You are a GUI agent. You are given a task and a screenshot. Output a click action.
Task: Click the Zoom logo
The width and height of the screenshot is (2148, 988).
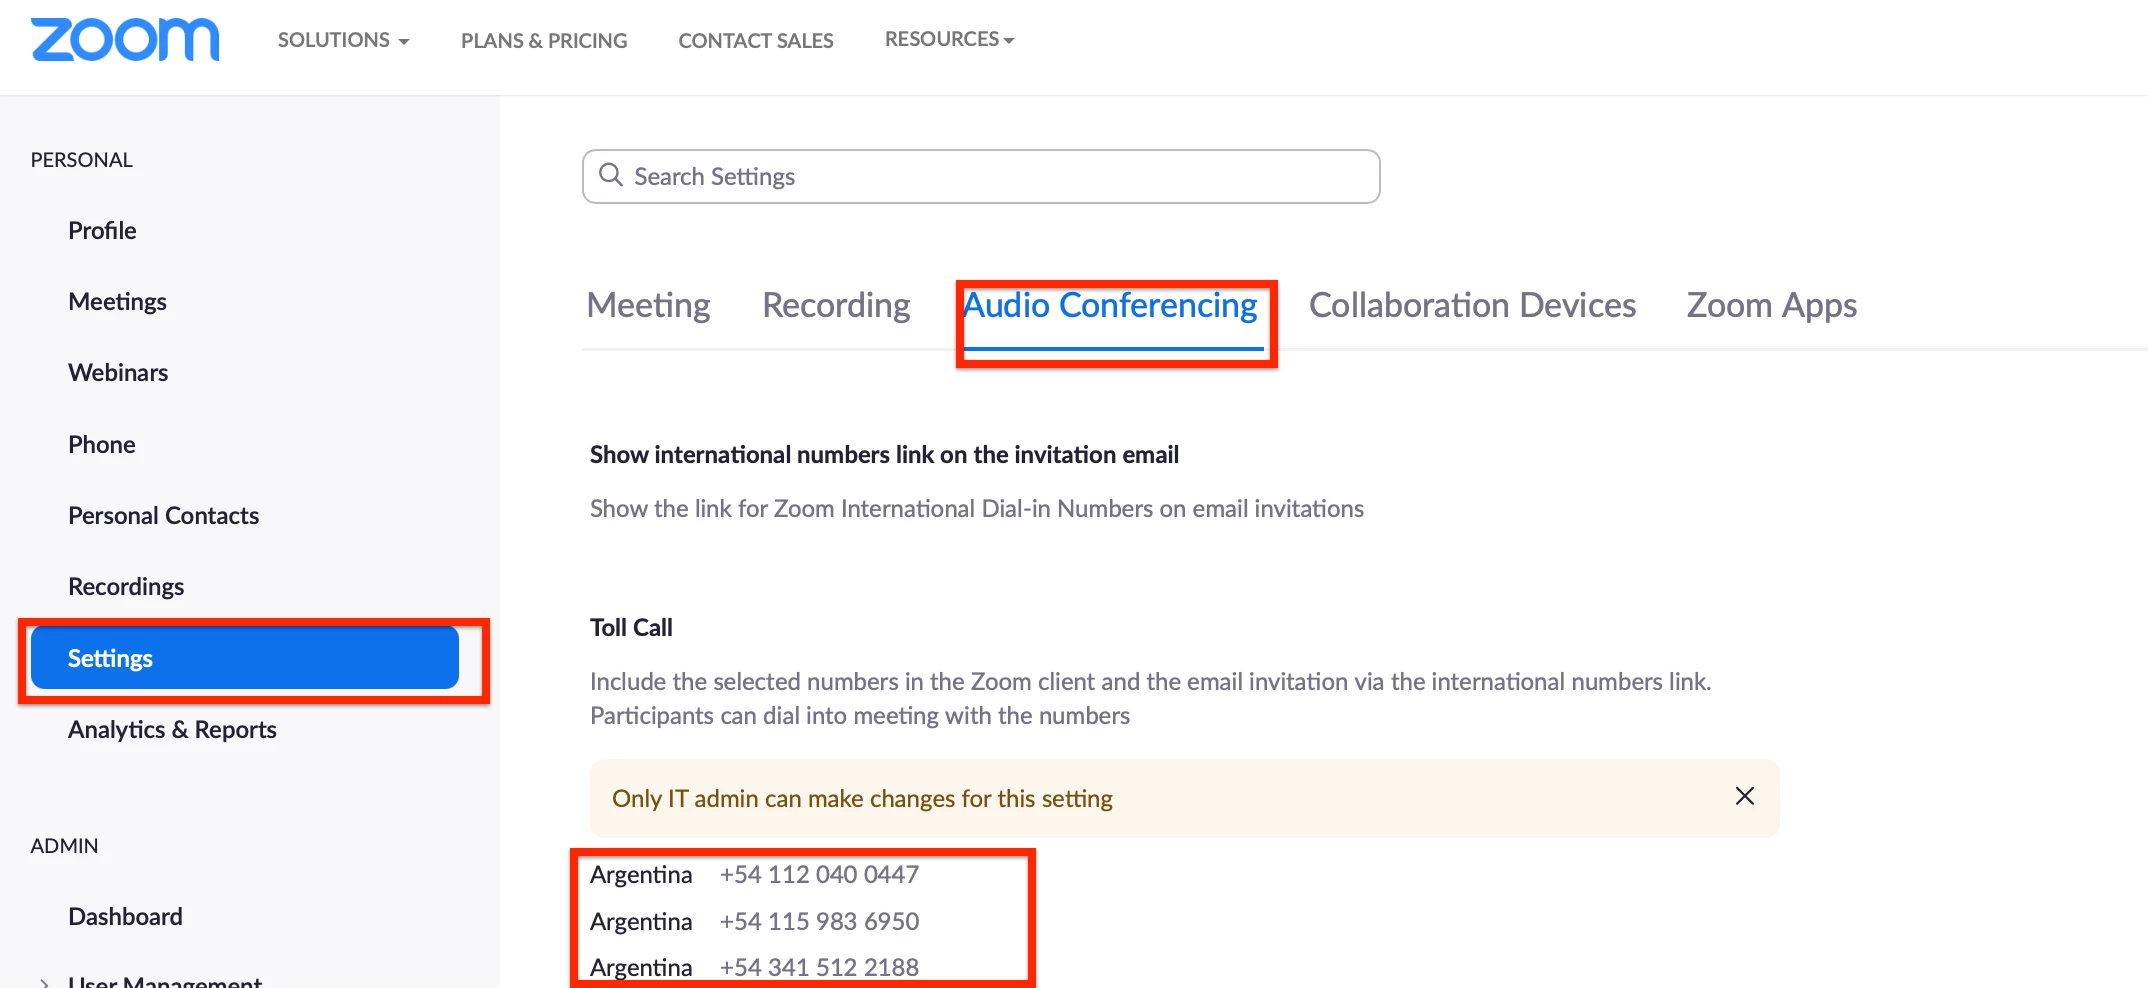125,40
